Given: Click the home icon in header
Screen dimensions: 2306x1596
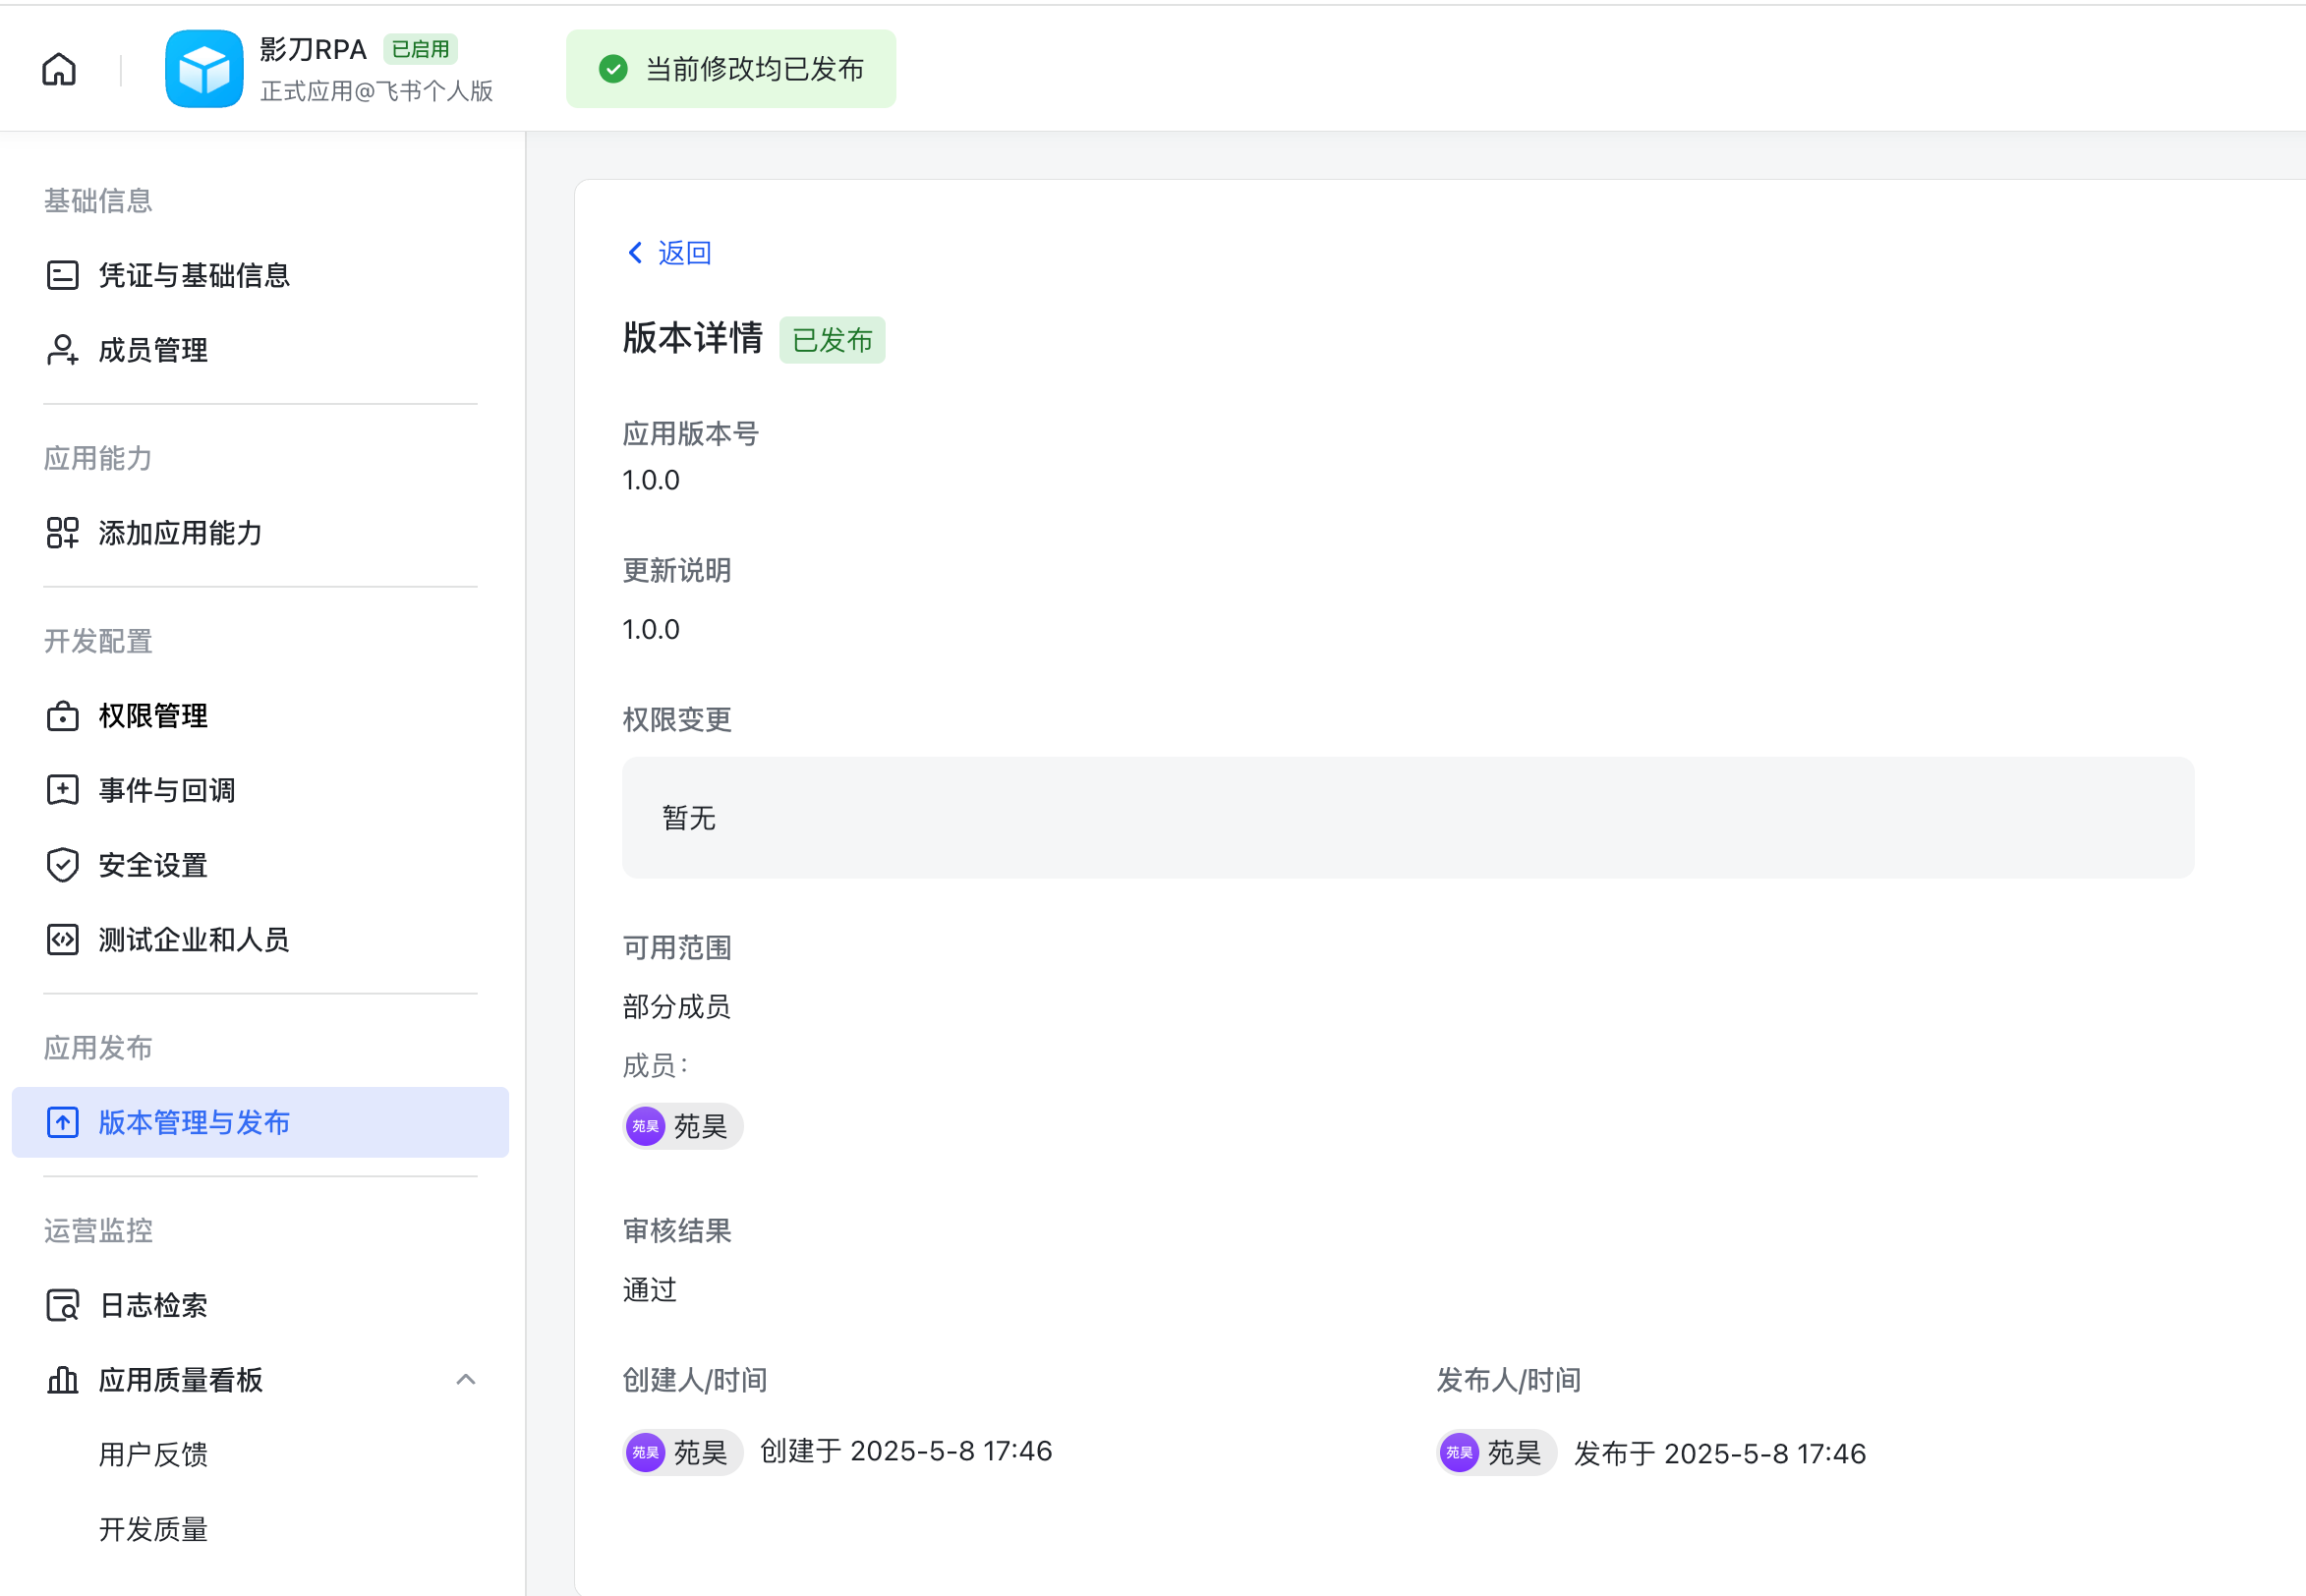Looking at the screenshot, I should pos(59,69).
